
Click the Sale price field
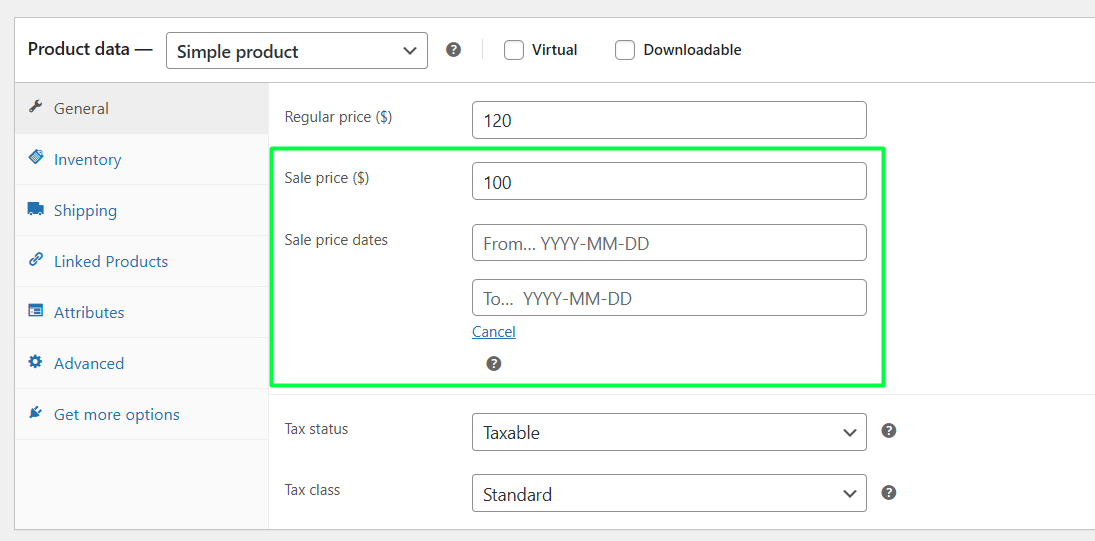pyautogui.click(x=669, y=181)
